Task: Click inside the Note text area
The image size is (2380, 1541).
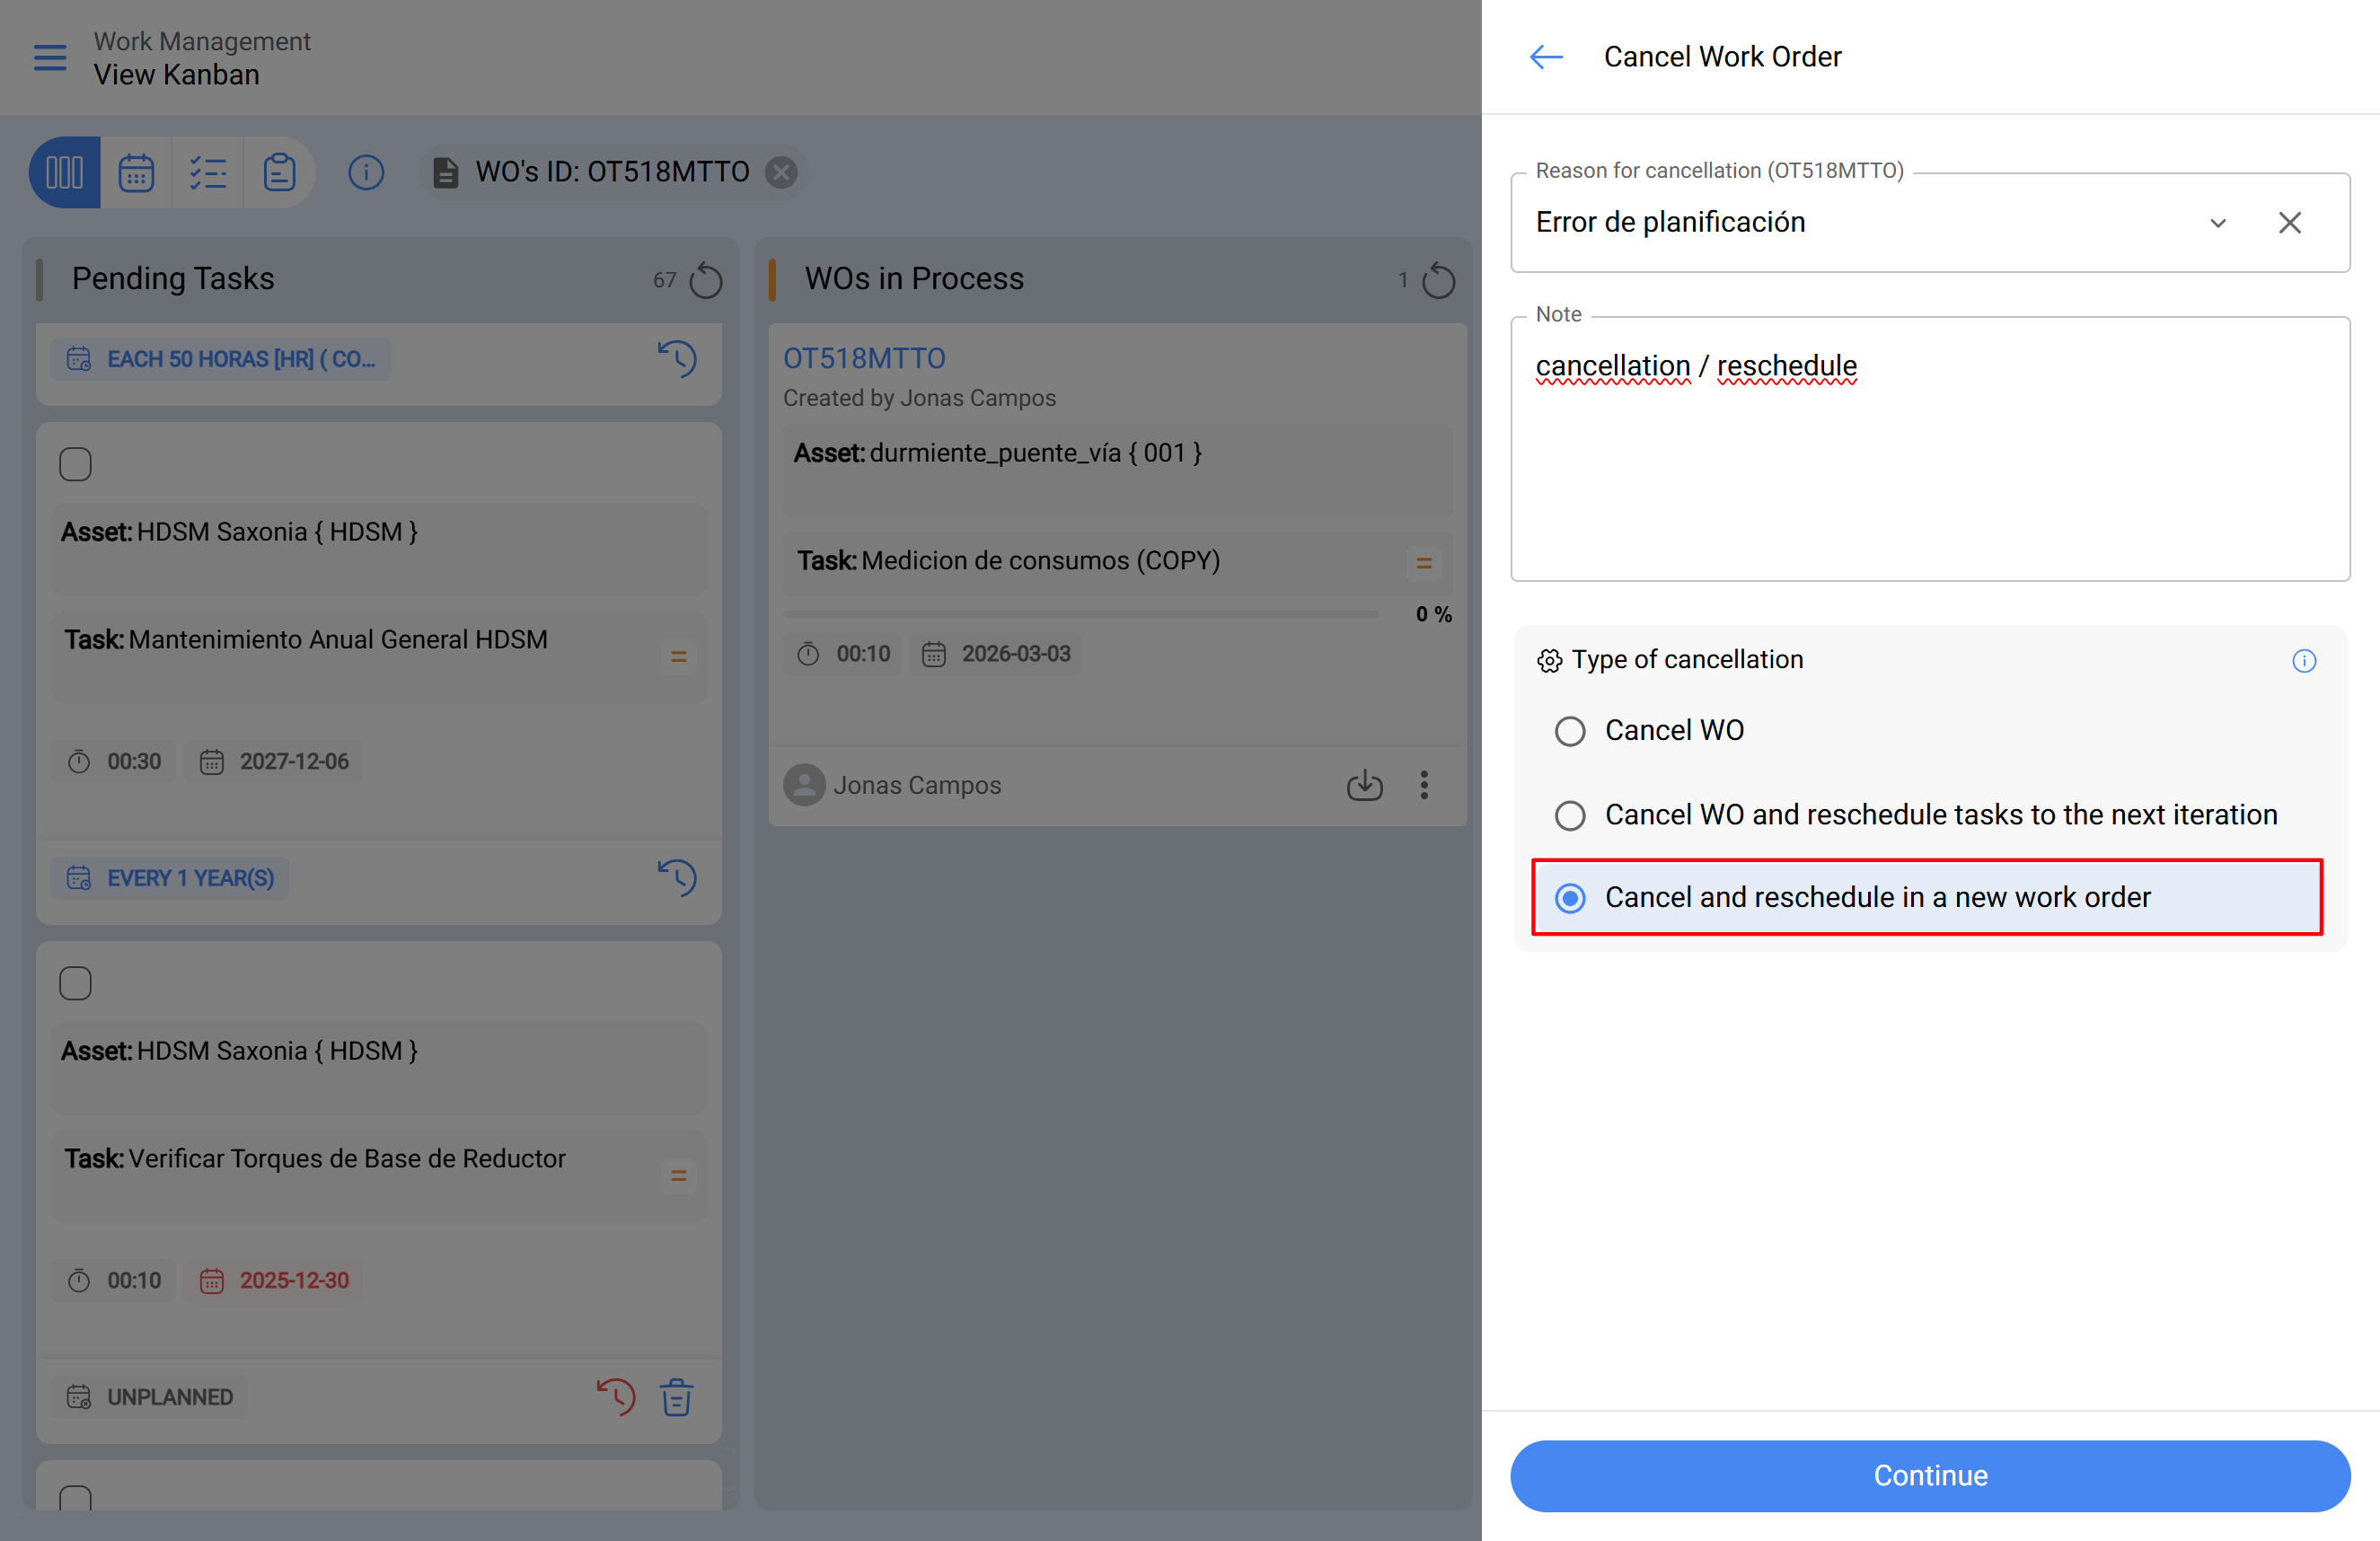Action: coord(1929,470)
